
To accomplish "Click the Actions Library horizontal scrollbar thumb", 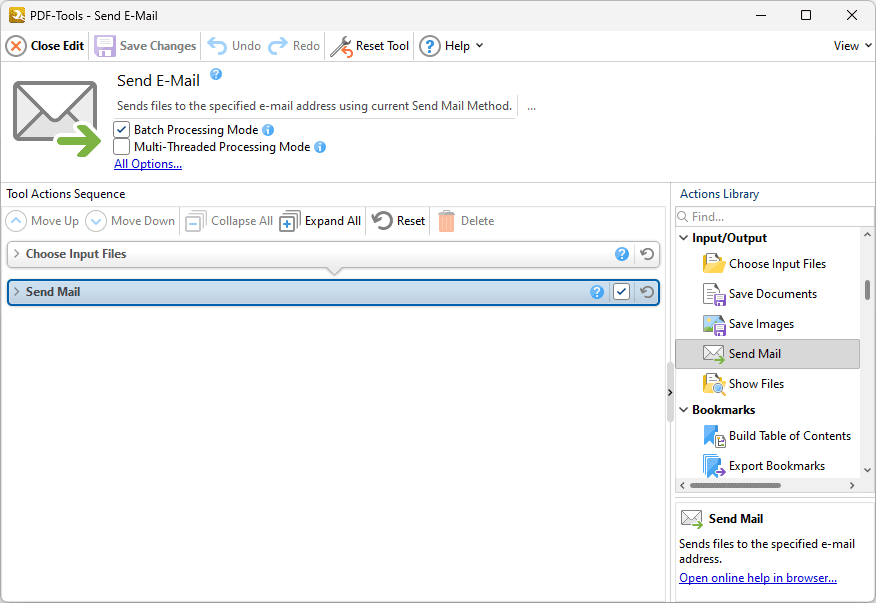I will (735, 486).
